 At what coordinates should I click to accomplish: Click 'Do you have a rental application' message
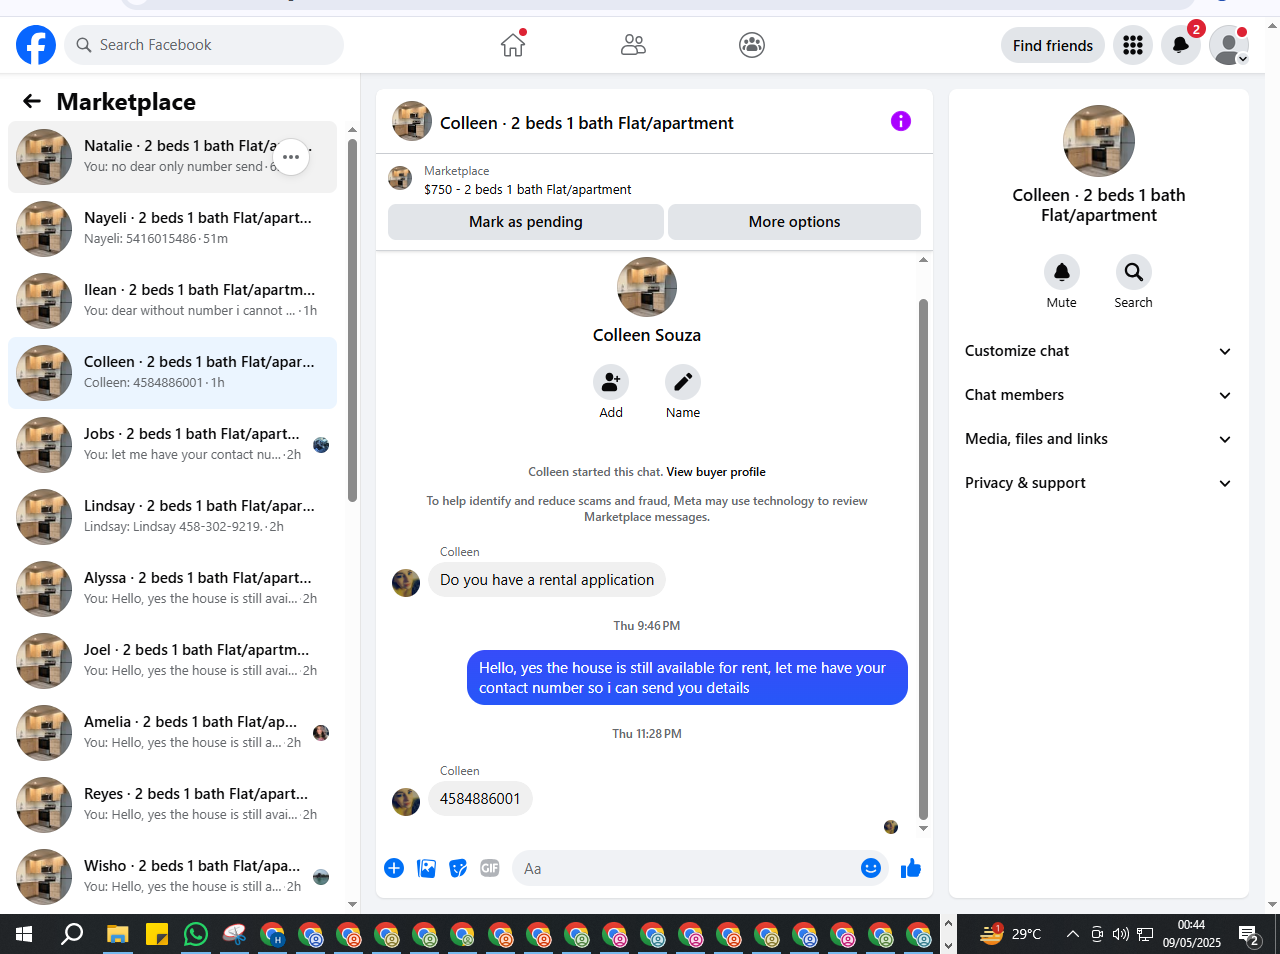coord(547,580)
